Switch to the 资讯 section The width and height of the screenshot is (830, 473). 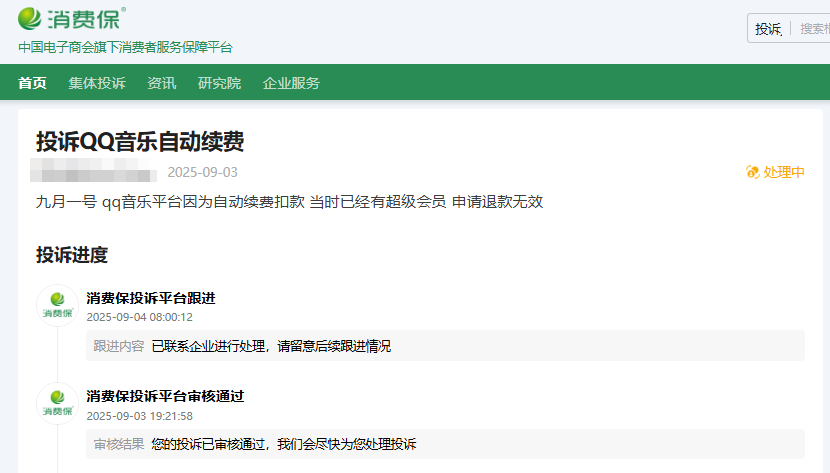pos(161,83)
